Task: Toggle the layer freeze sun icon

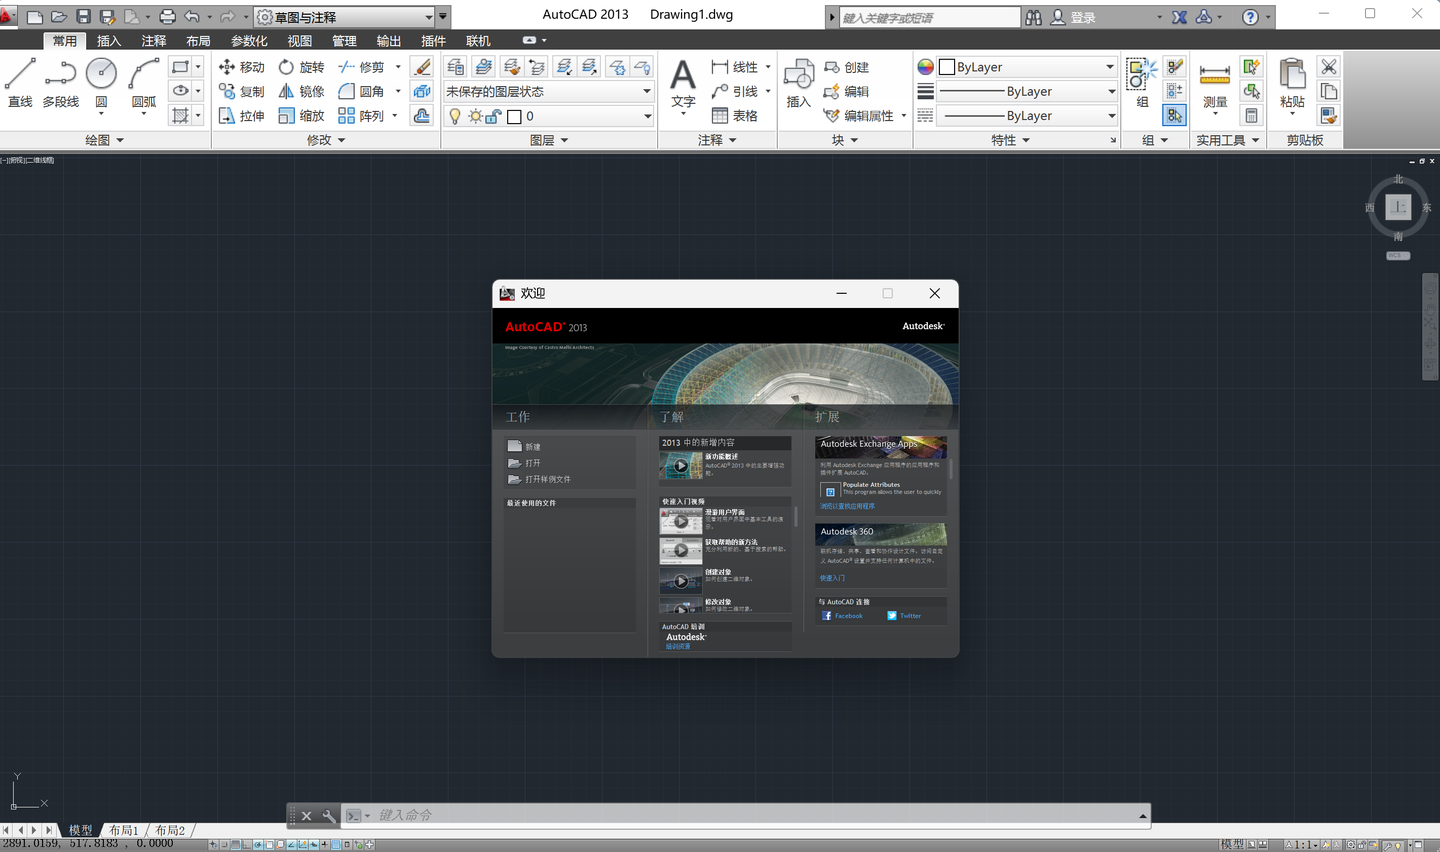Action: pyautogui.click(x=475, y=116)
